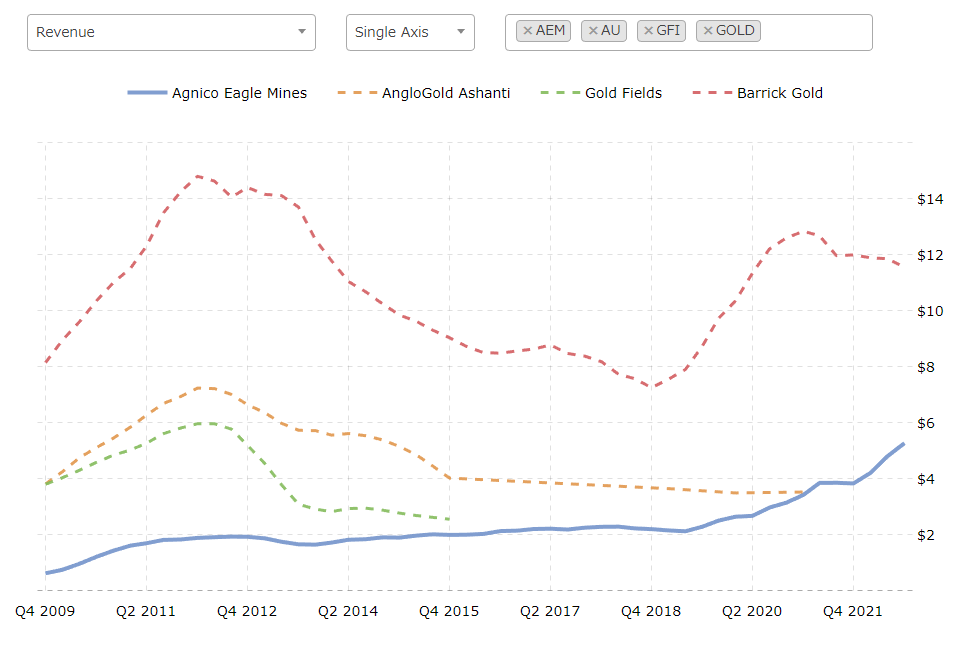Click the $6 y-axis label
The width and height of the screenshot is (975, 650).
tap(926, 423)
